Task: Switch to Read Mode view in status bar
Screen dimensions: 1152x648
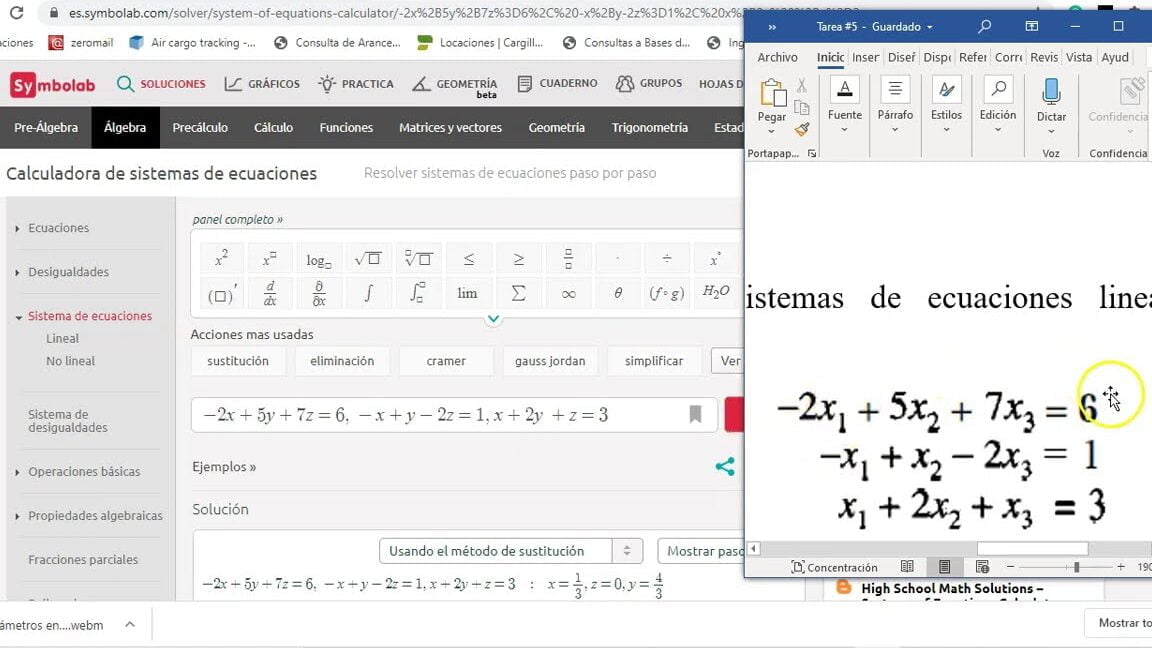Action: pyautogui.click(x=907, y=567)
